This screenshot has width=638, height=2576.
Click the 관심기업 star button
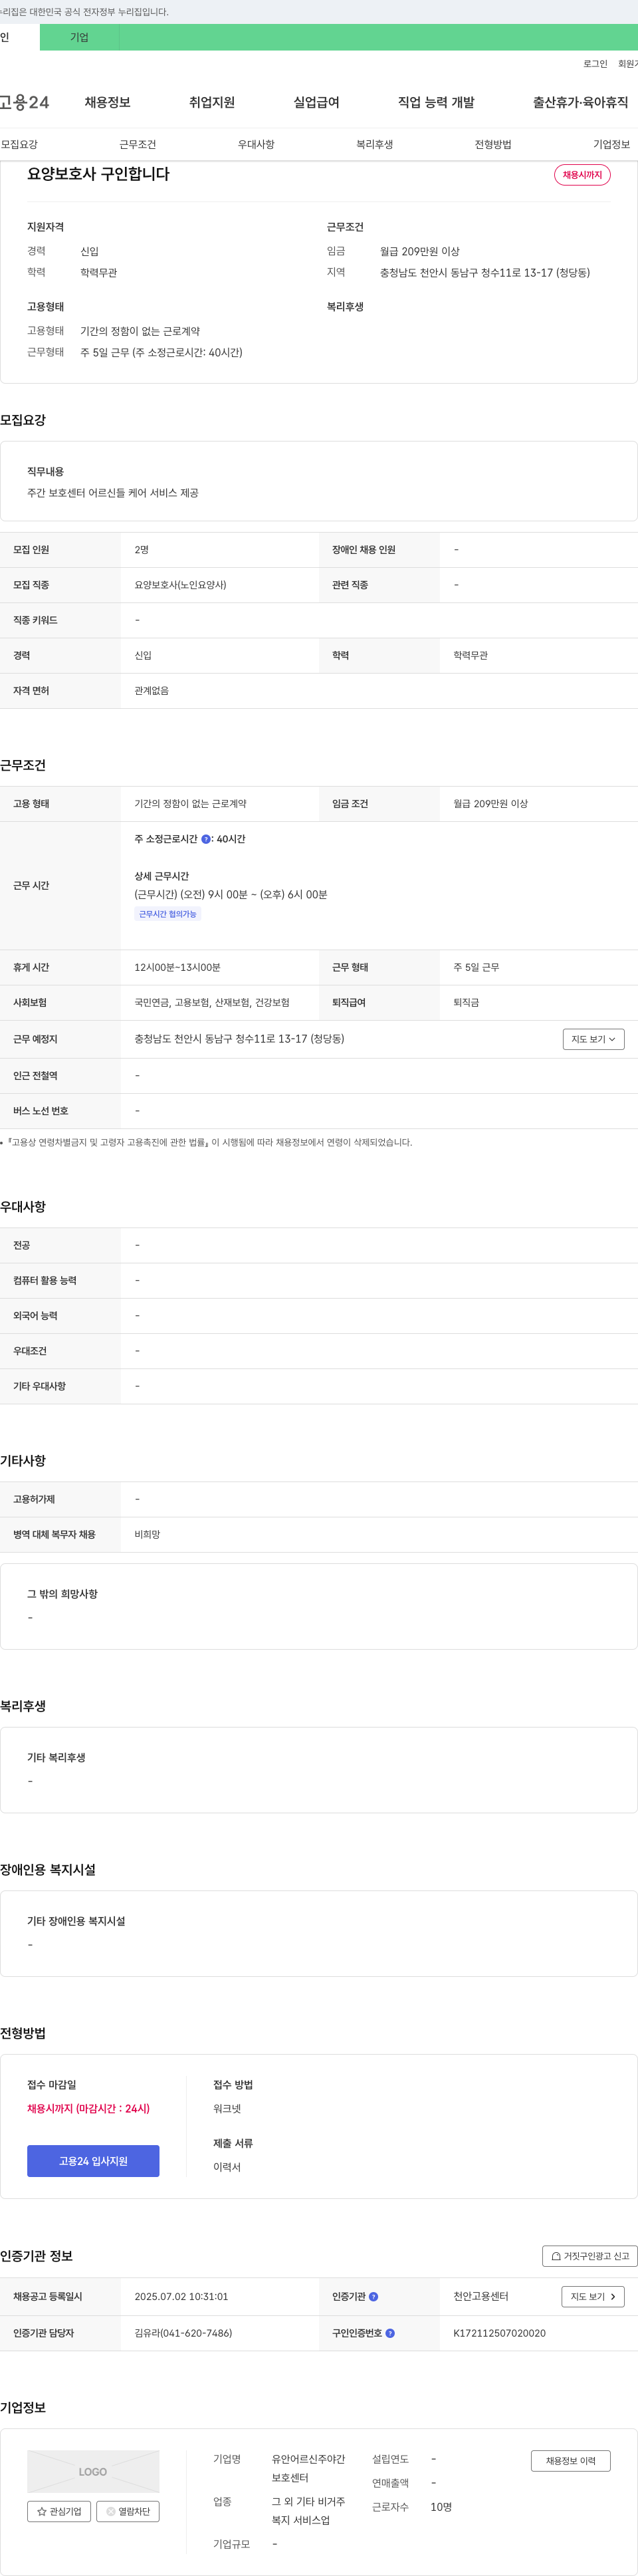pyautogui.click(x=59, y=2511)
